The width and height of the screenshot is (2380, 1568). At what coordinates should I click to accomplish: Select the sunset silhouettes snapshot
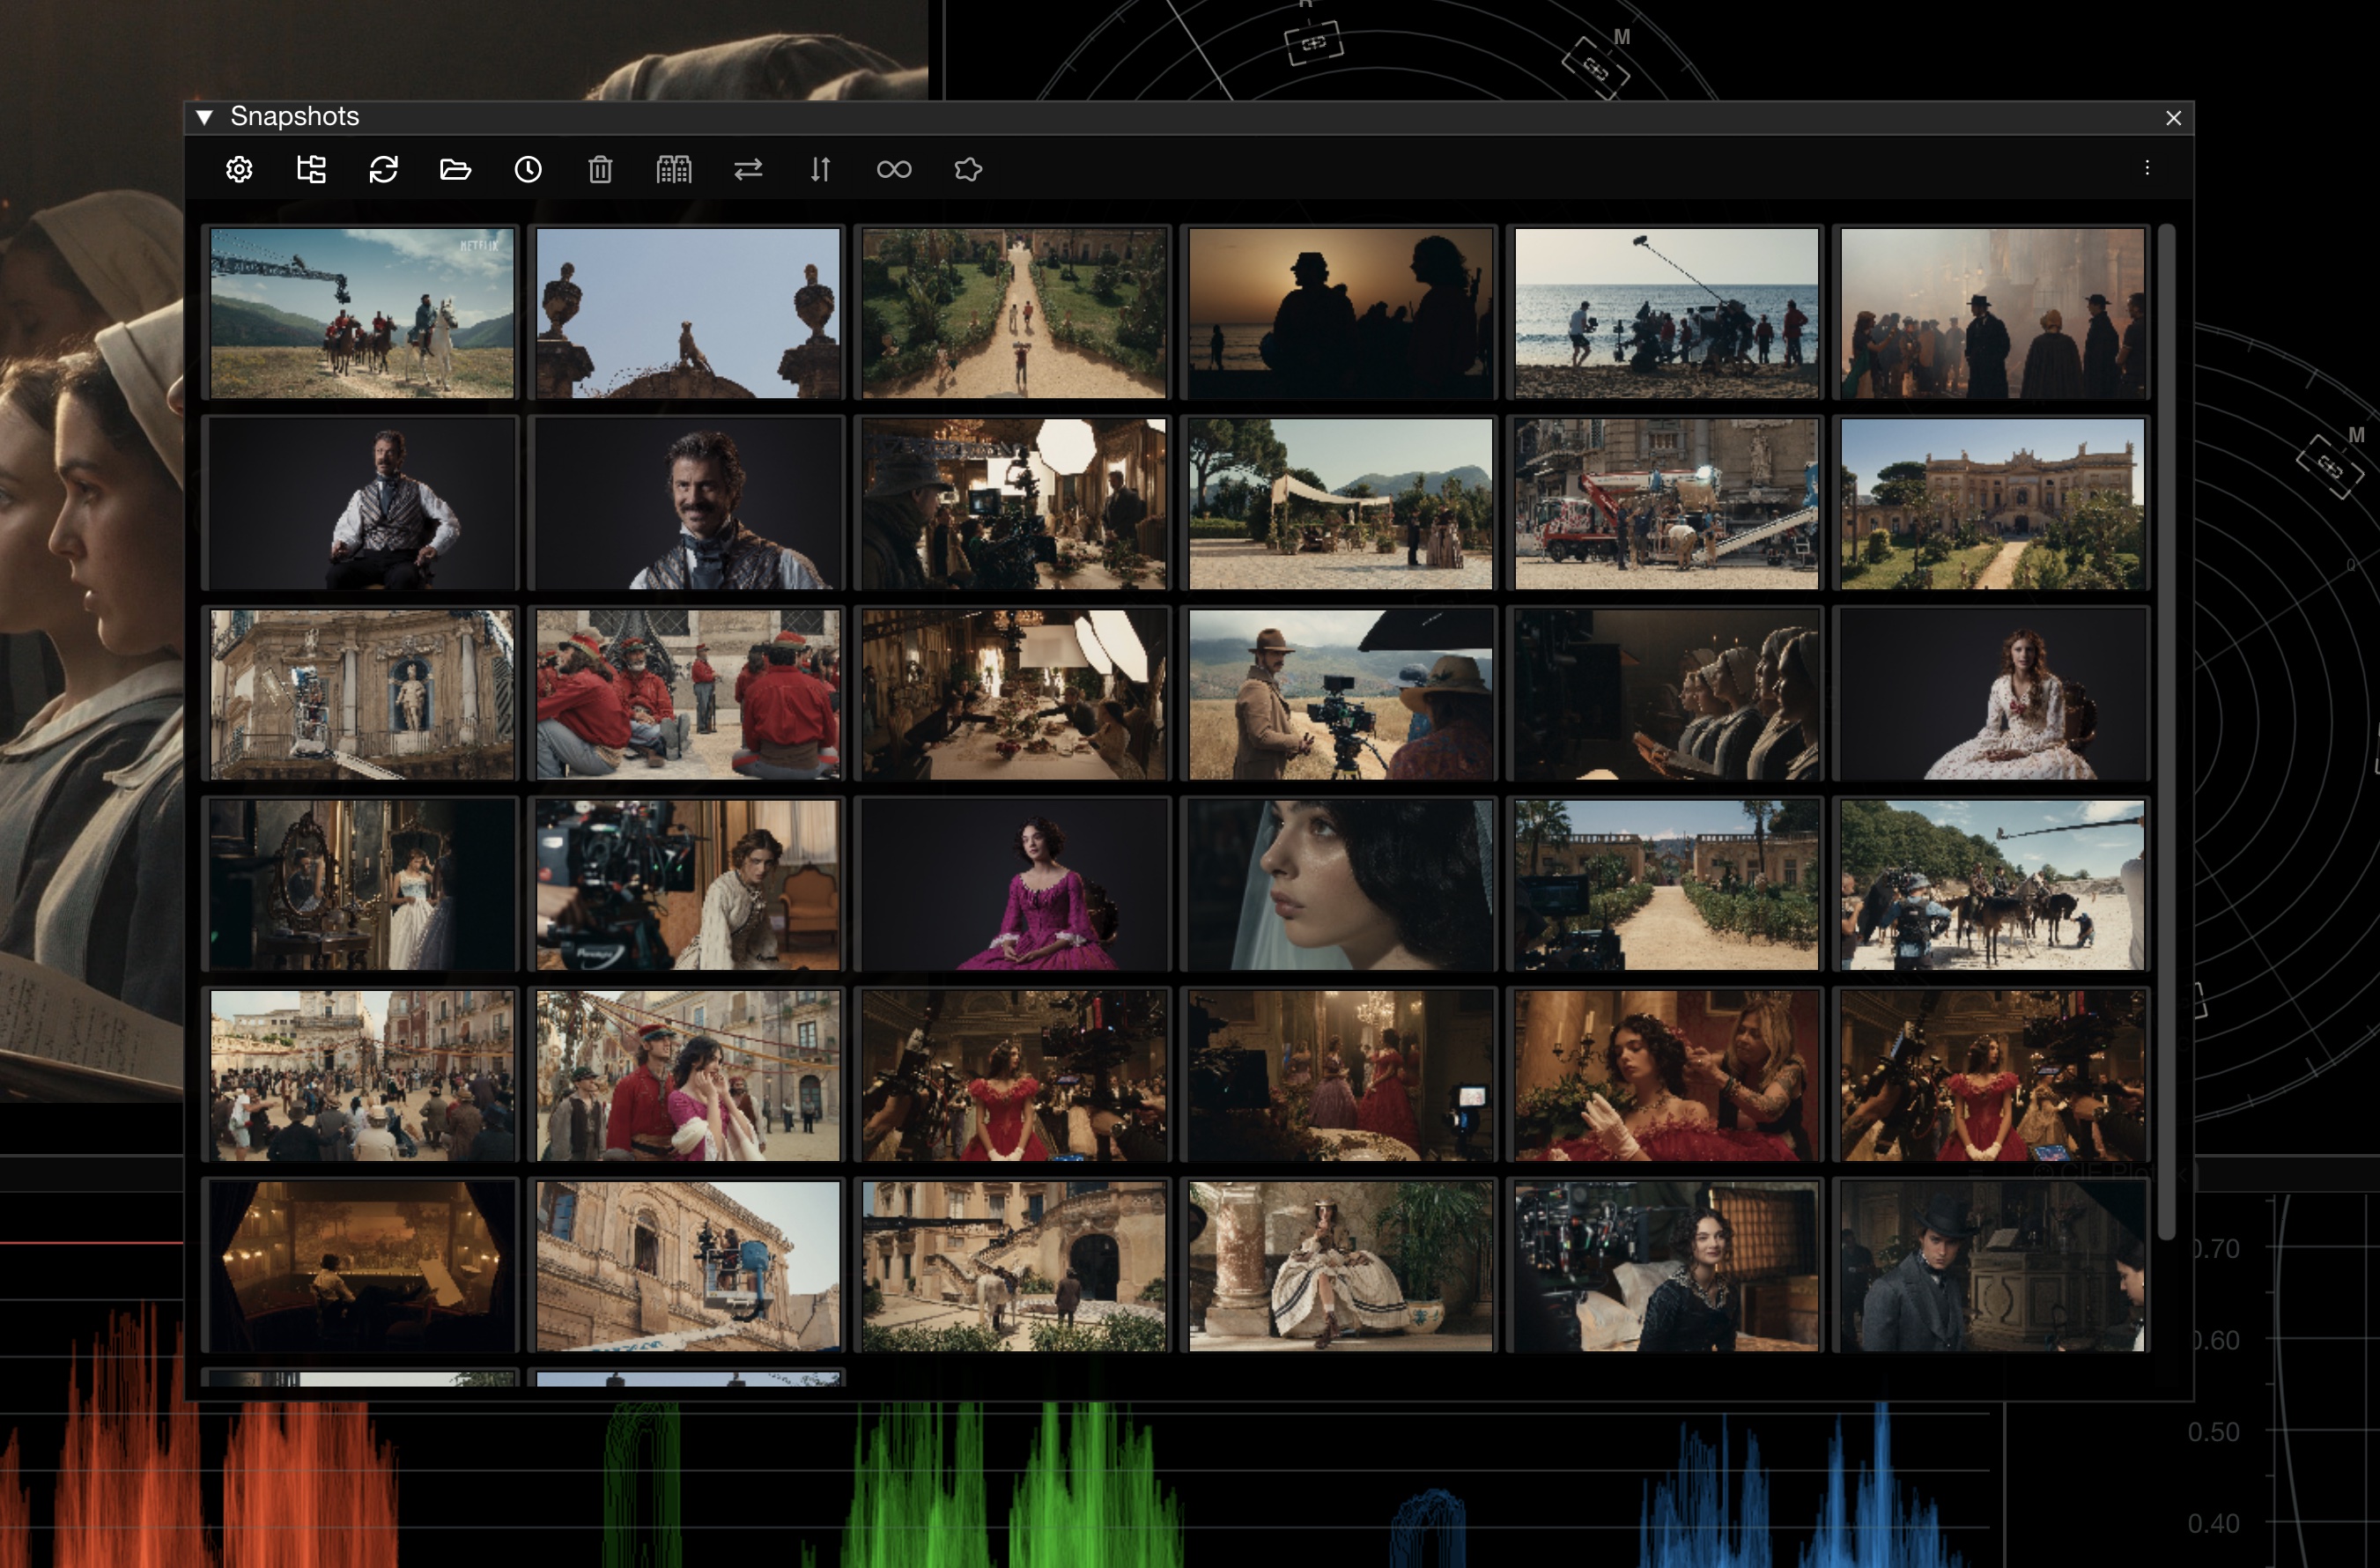pos(1340,312)
